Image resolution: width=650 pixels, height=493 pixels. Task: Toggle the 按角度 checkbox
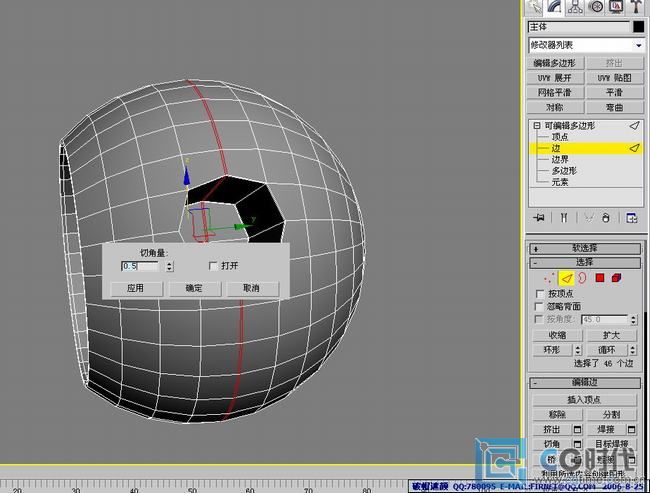point(539,319)
